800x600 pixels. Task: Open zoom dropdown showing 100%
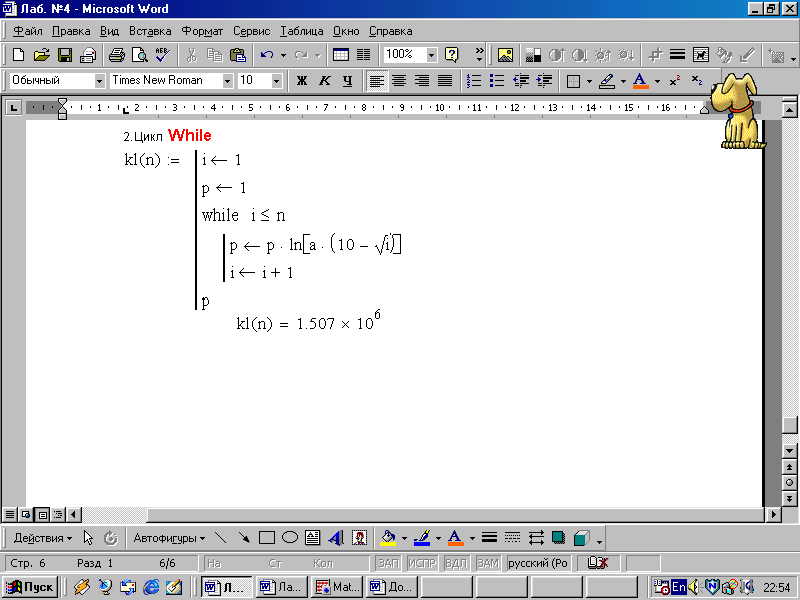pos(432,55)
